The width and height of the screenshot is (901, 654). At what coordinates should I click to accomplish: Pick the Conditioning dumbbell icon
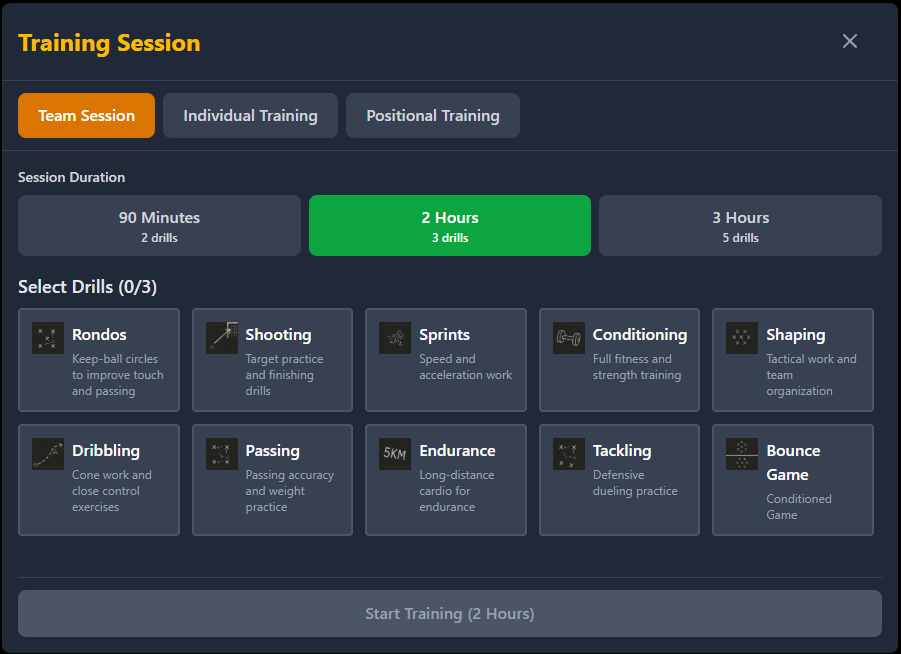click(x=569, y=338)
